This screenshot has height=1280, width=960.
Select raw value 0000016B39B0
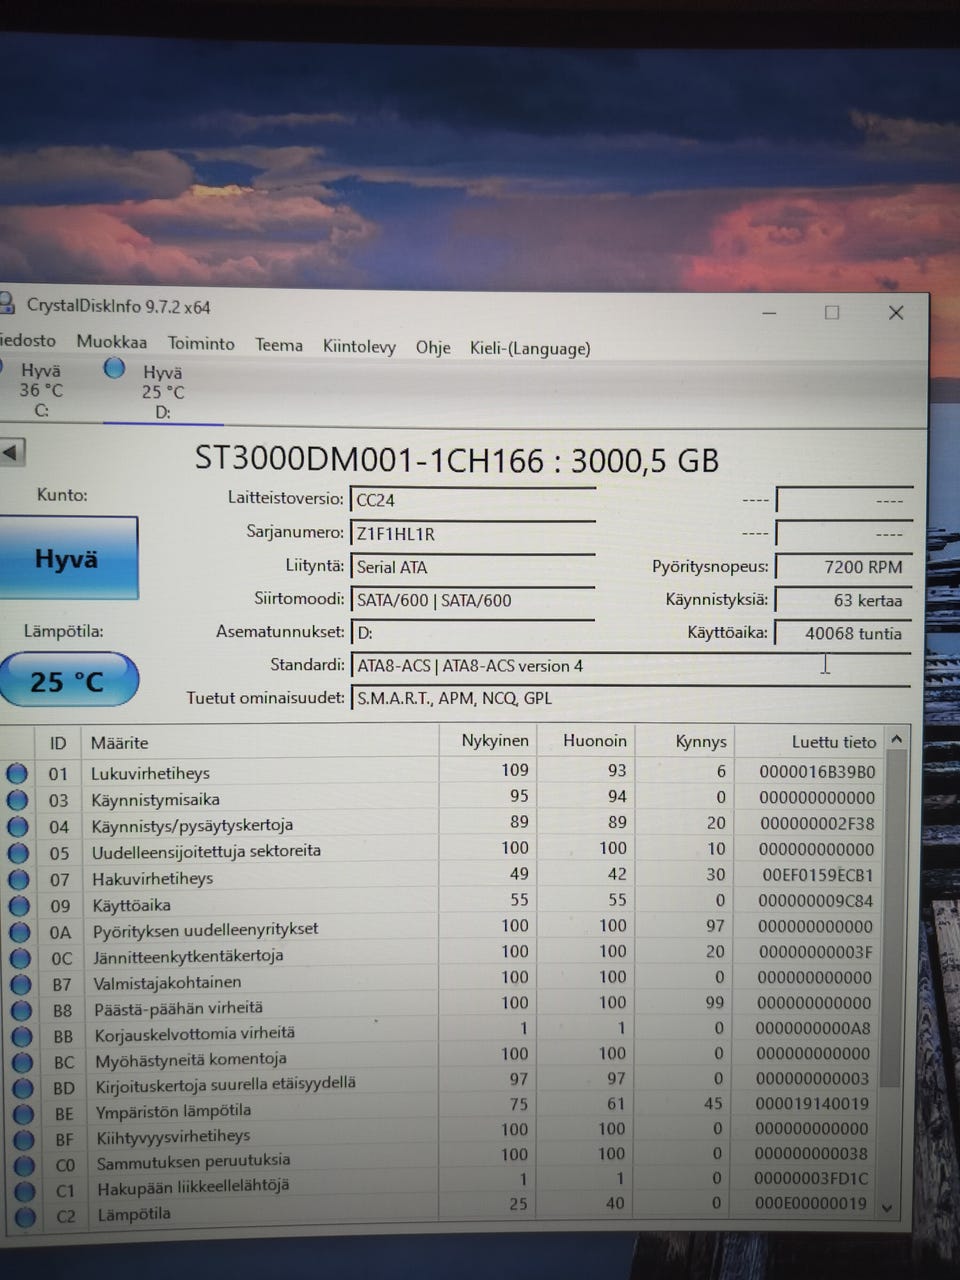click(816, 772)
